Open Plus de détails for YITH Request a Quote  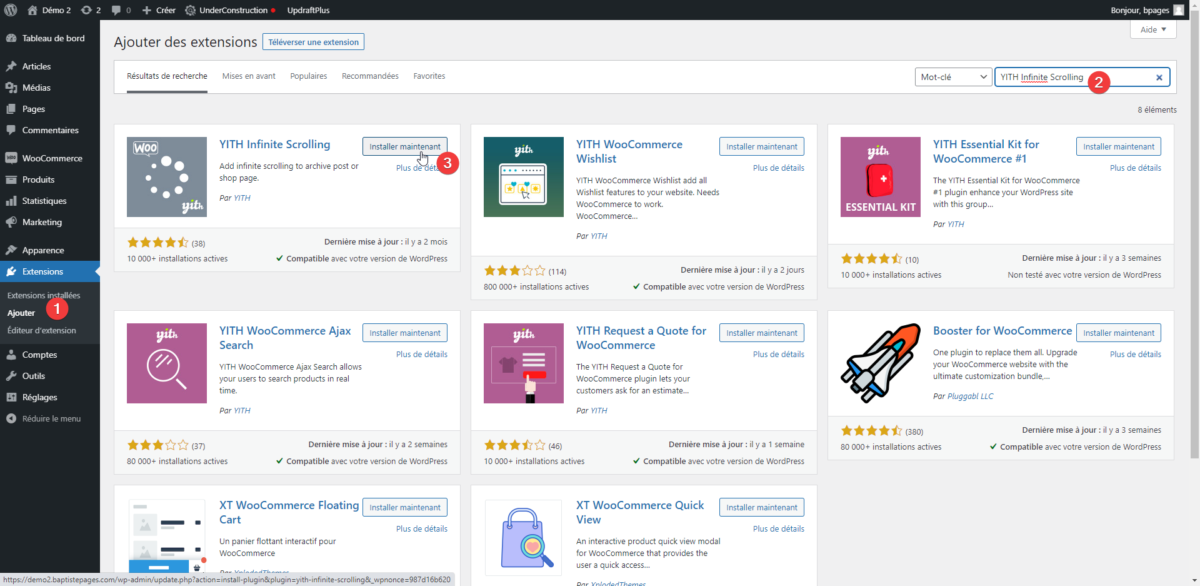point(778,354)
